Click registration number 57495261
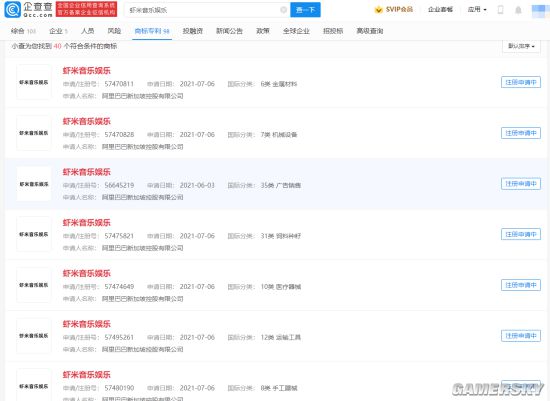Screen dimensions: 550x401 click(119, 337)
